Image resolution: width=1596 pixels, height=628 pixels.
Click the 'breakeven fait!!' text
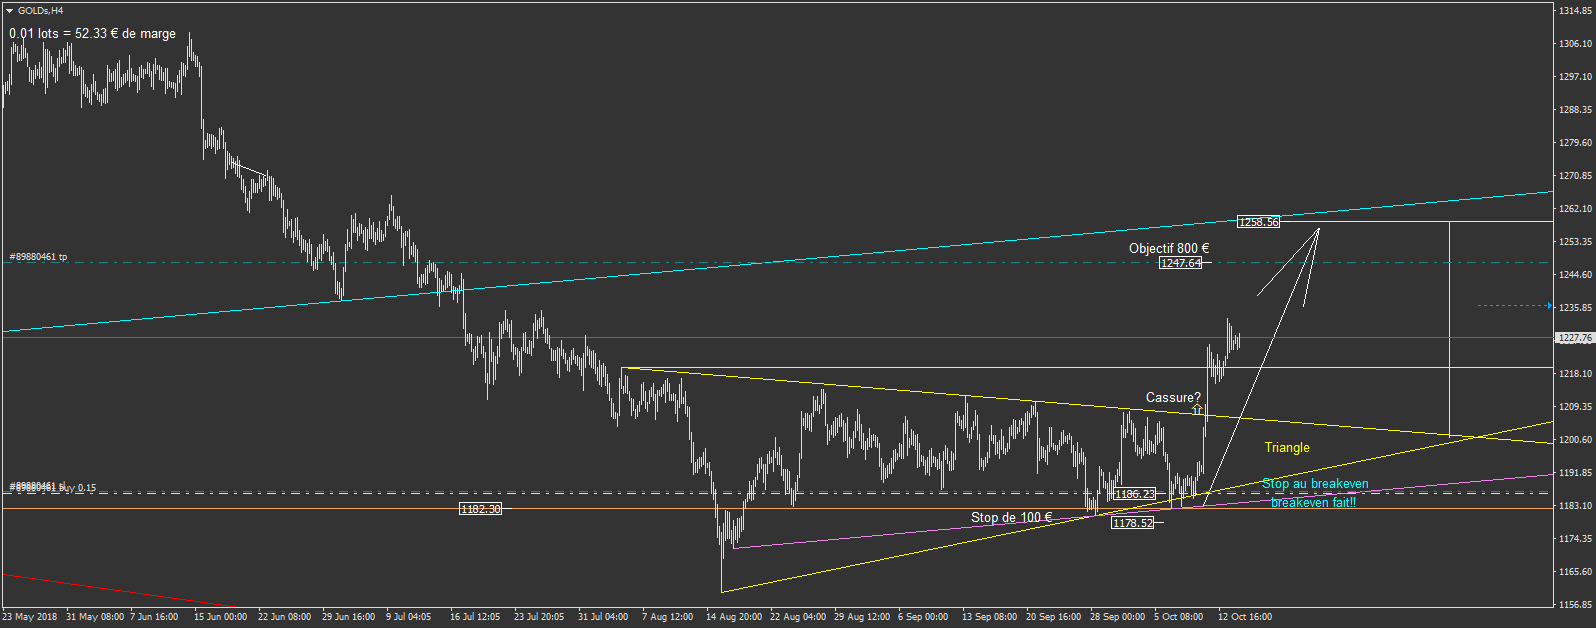click(x=1313, y=503)
